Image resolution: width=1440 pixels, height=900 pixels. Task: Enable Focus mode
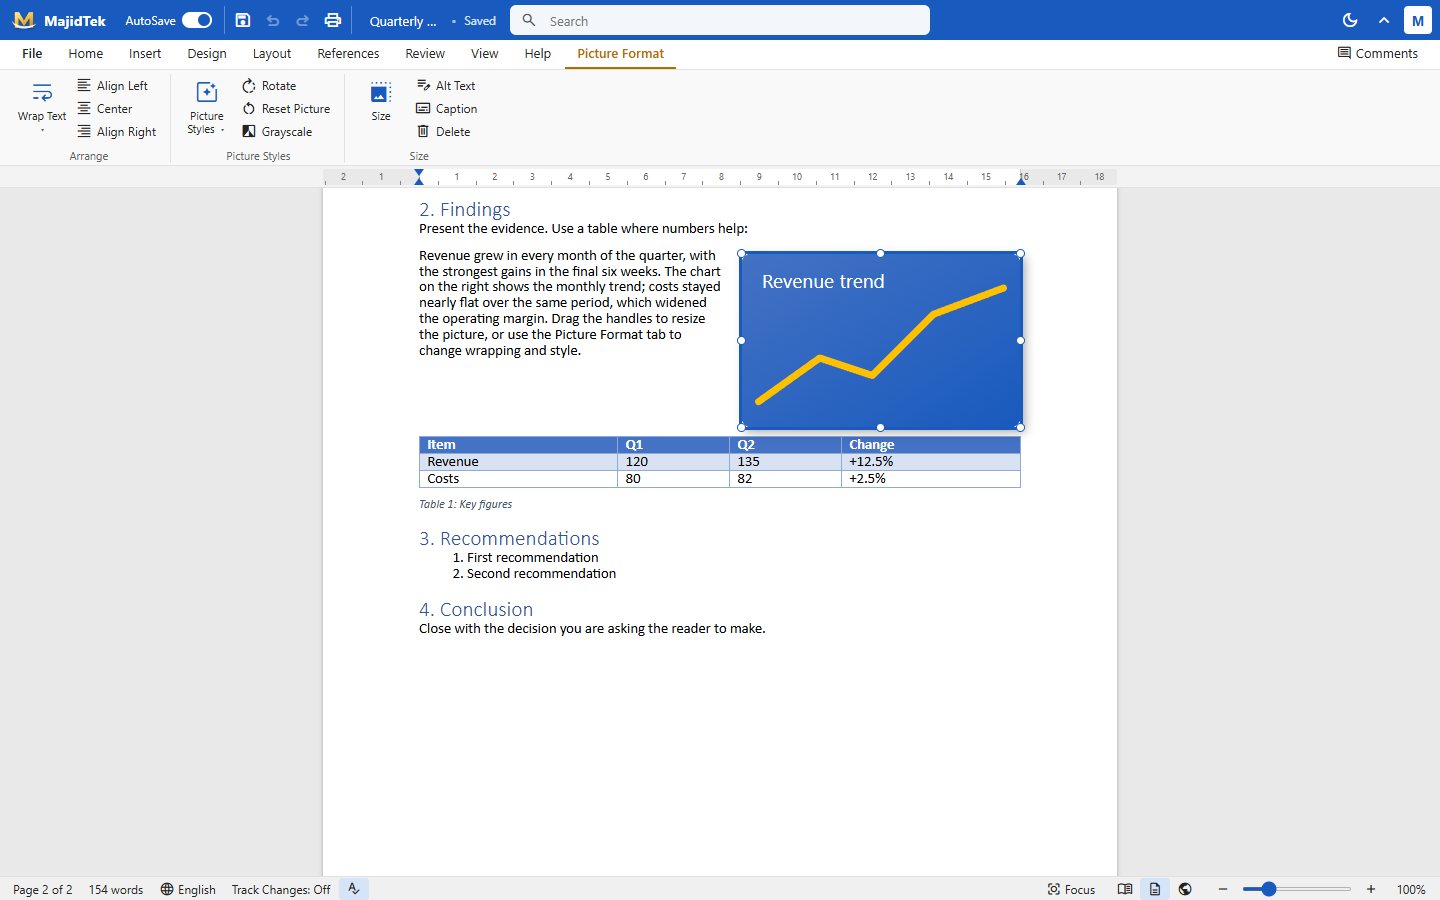[x=1071, y=890]
